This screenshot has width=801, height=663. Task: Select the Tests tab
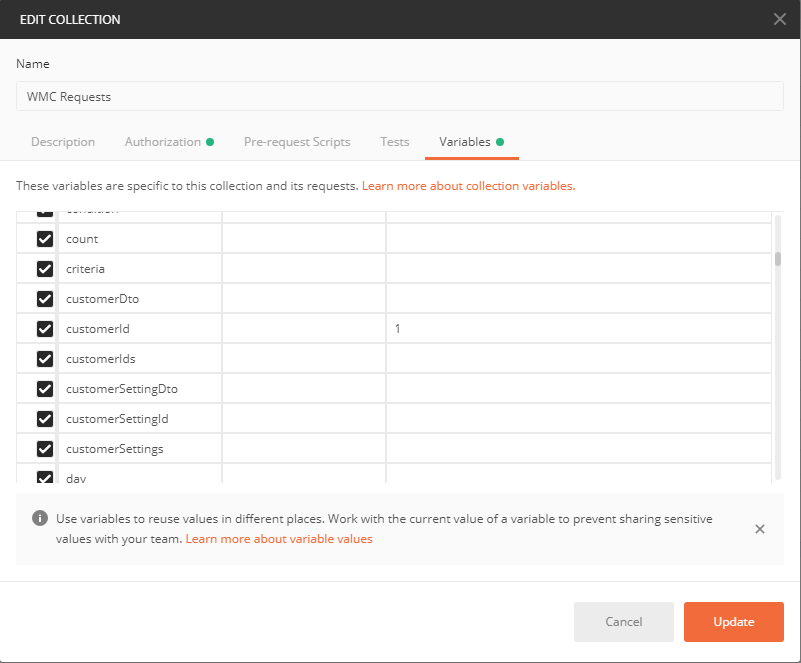click(395, 142)
